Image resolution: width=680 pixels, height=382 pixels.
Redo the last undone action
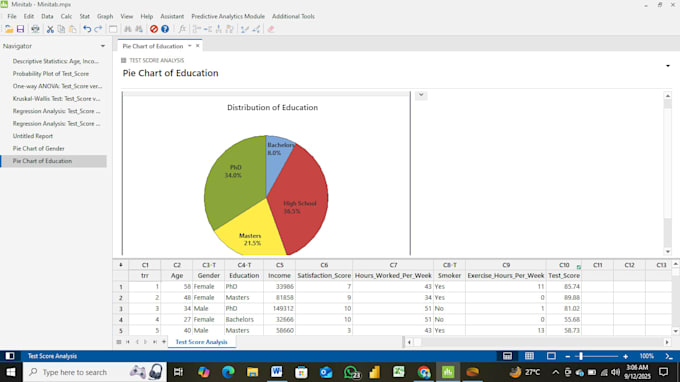pyautogui.click(x=98, y=29)
